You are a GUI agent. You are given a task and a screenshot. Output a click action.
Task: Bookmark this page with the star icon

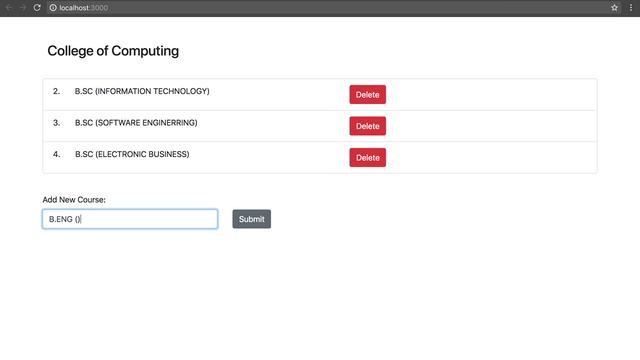(614, 8)
